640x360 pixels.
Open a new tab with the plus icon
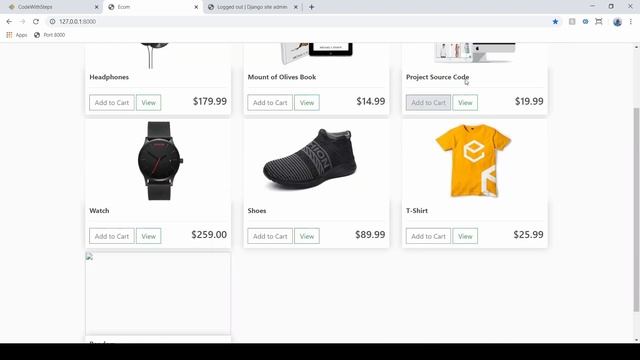click(311, 7)
